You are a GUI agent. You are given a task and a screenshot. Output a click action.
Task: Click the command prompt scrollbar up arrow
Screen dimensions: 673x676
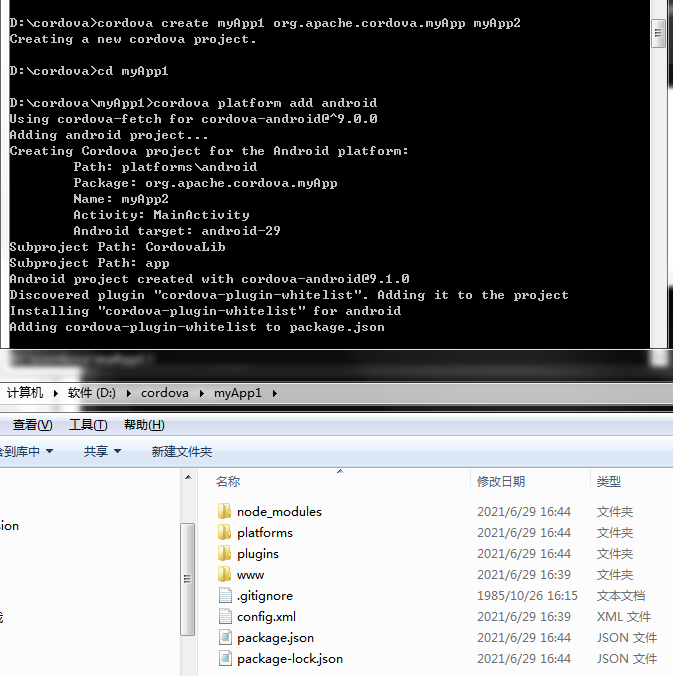click(659, 7)
